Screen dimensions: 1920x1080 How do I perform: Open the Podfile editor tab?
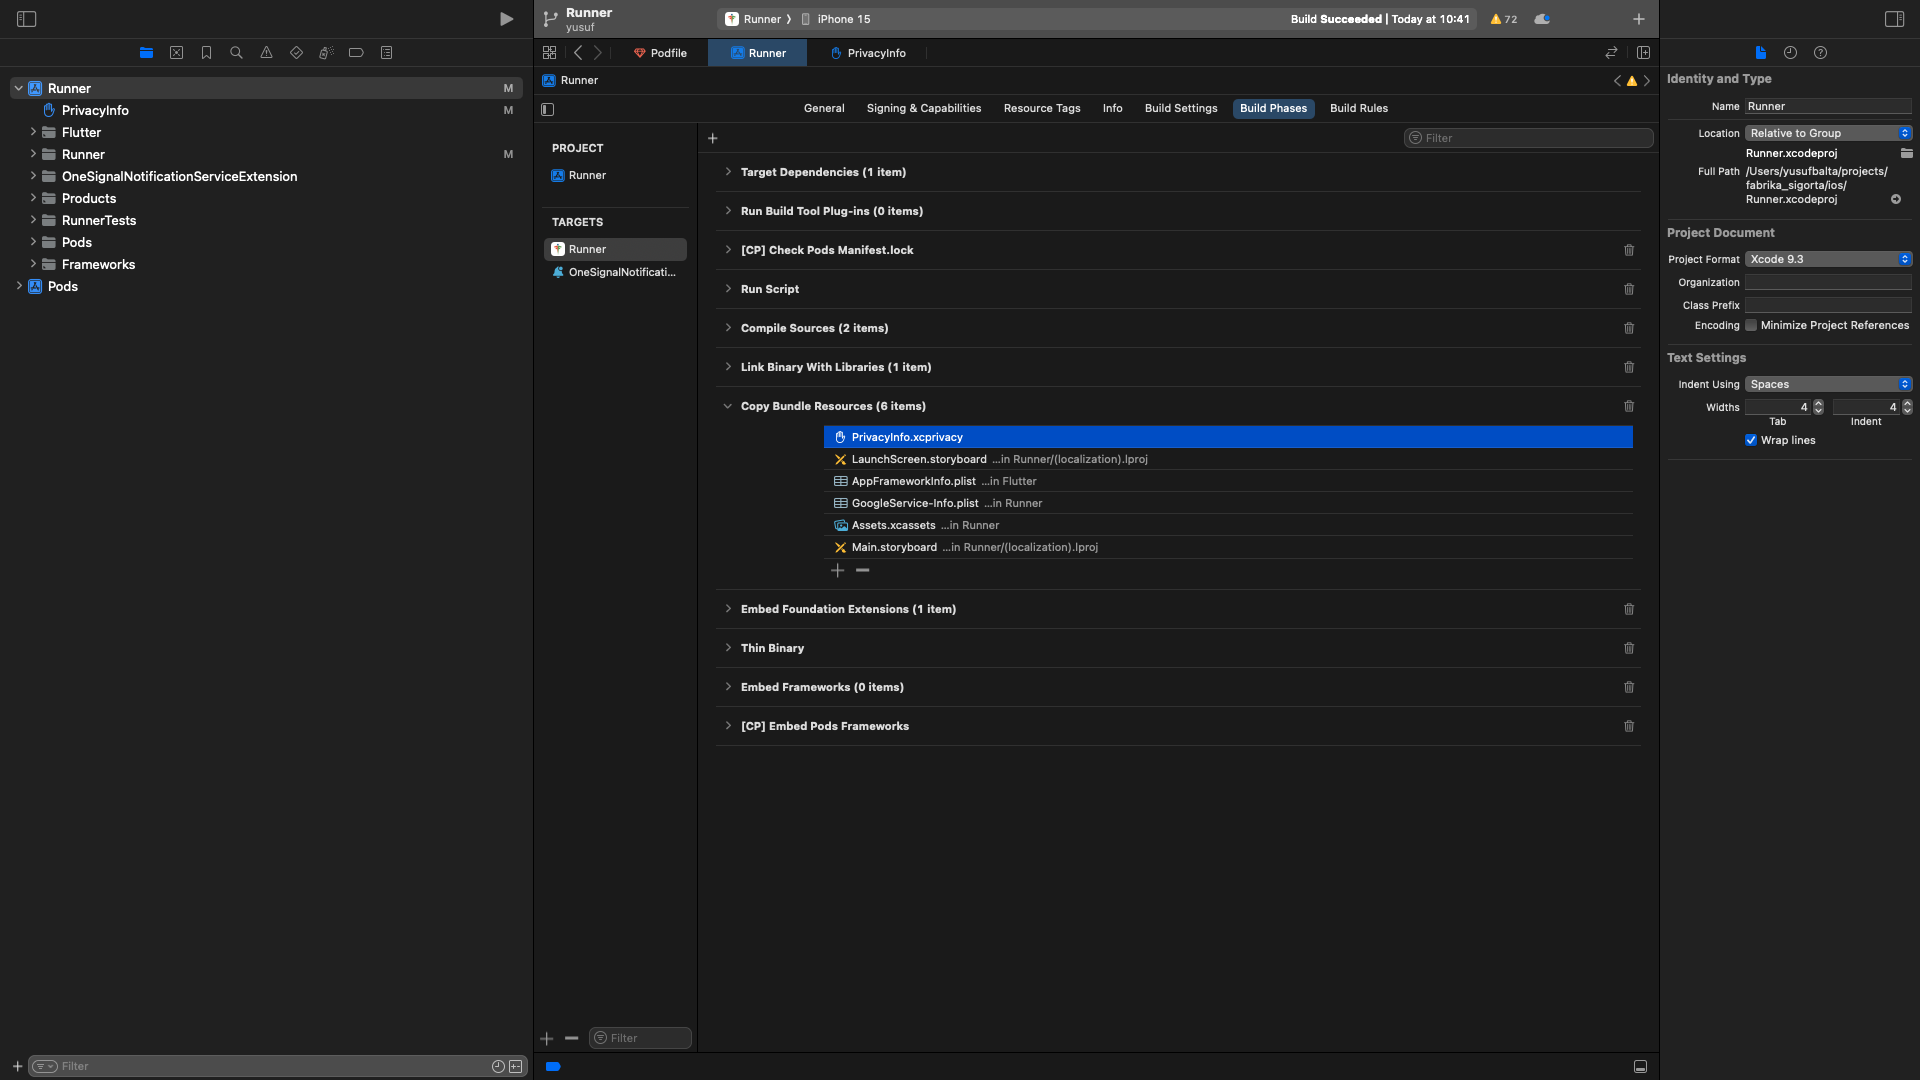tap(660, 53)
